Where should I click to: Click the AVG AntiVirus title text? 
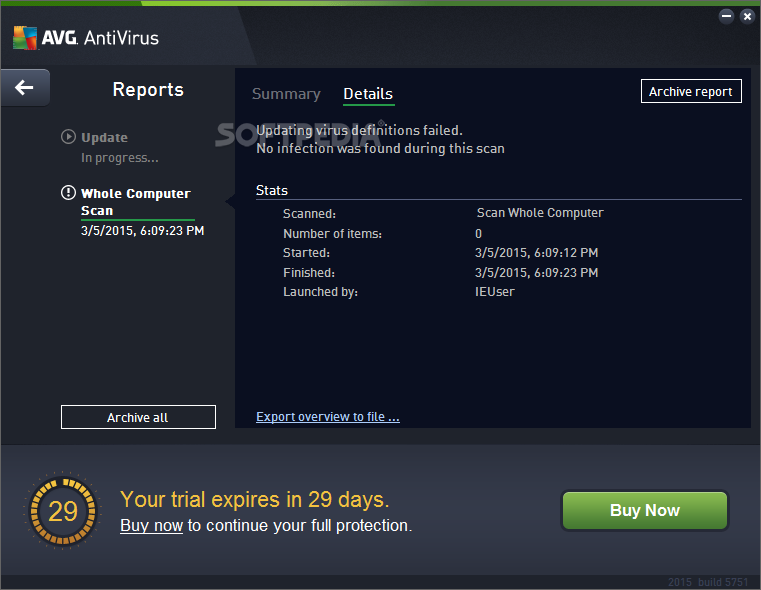pos(100,38)
